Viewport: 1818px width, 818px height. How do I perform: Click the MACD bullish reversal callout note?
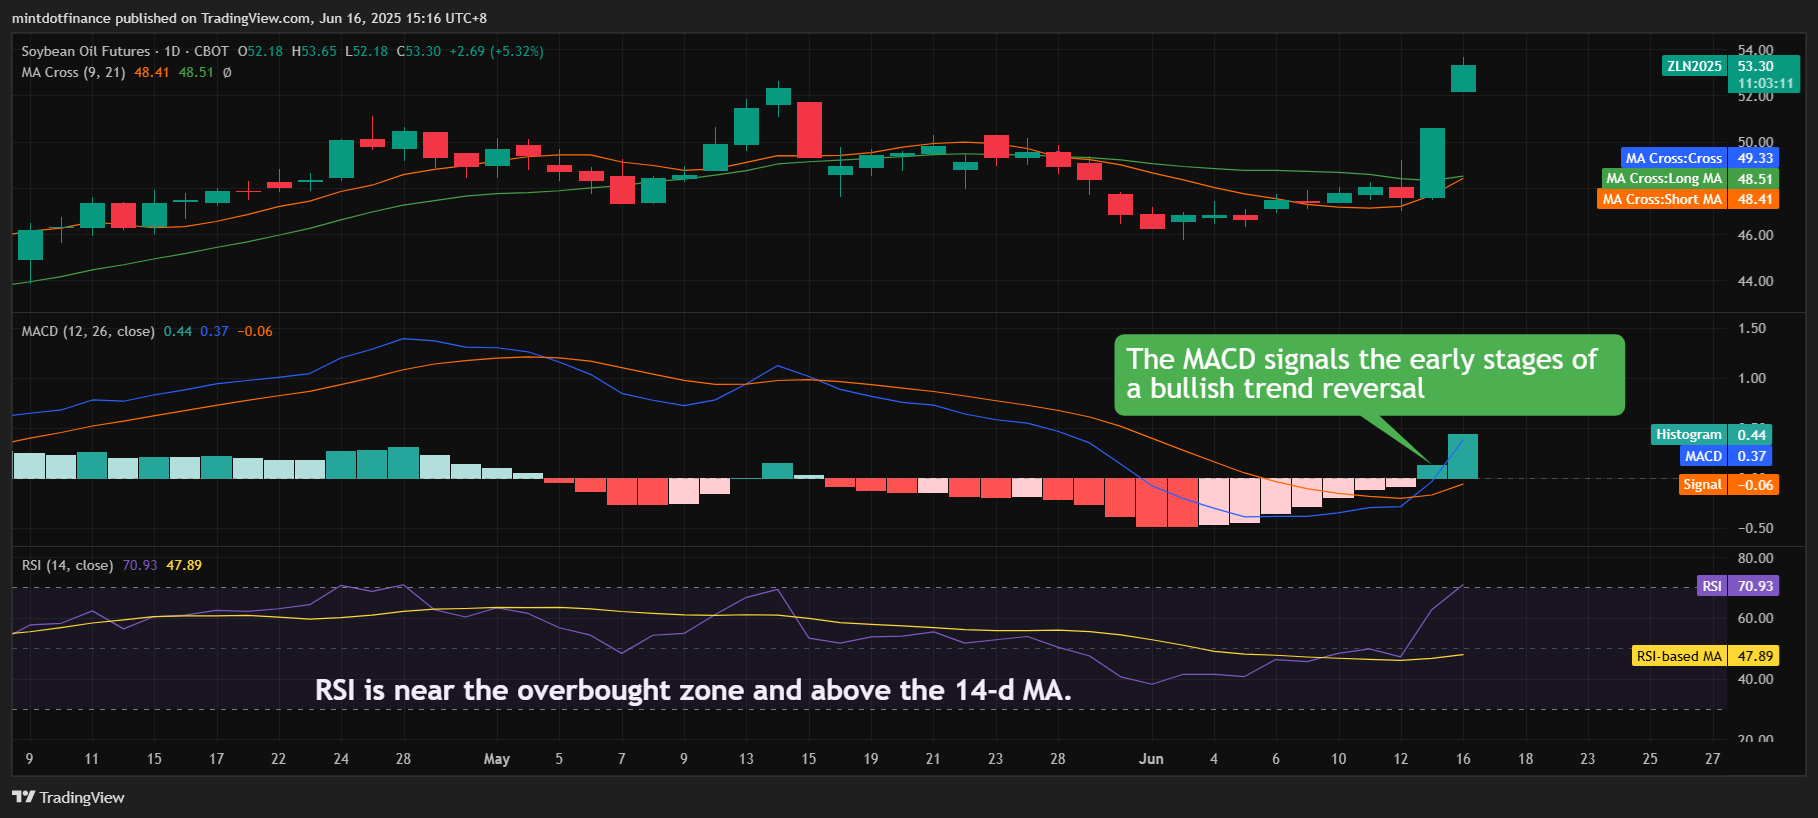pyautogui.click(x=1369, y=374)
